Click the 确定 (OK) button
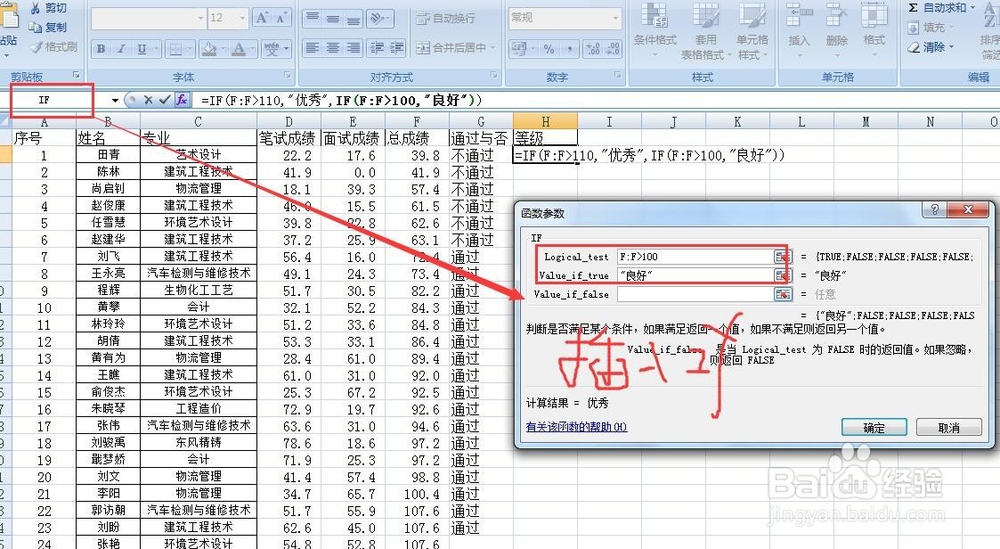This screenshot has height=549, width=1000. coord(874,428)
